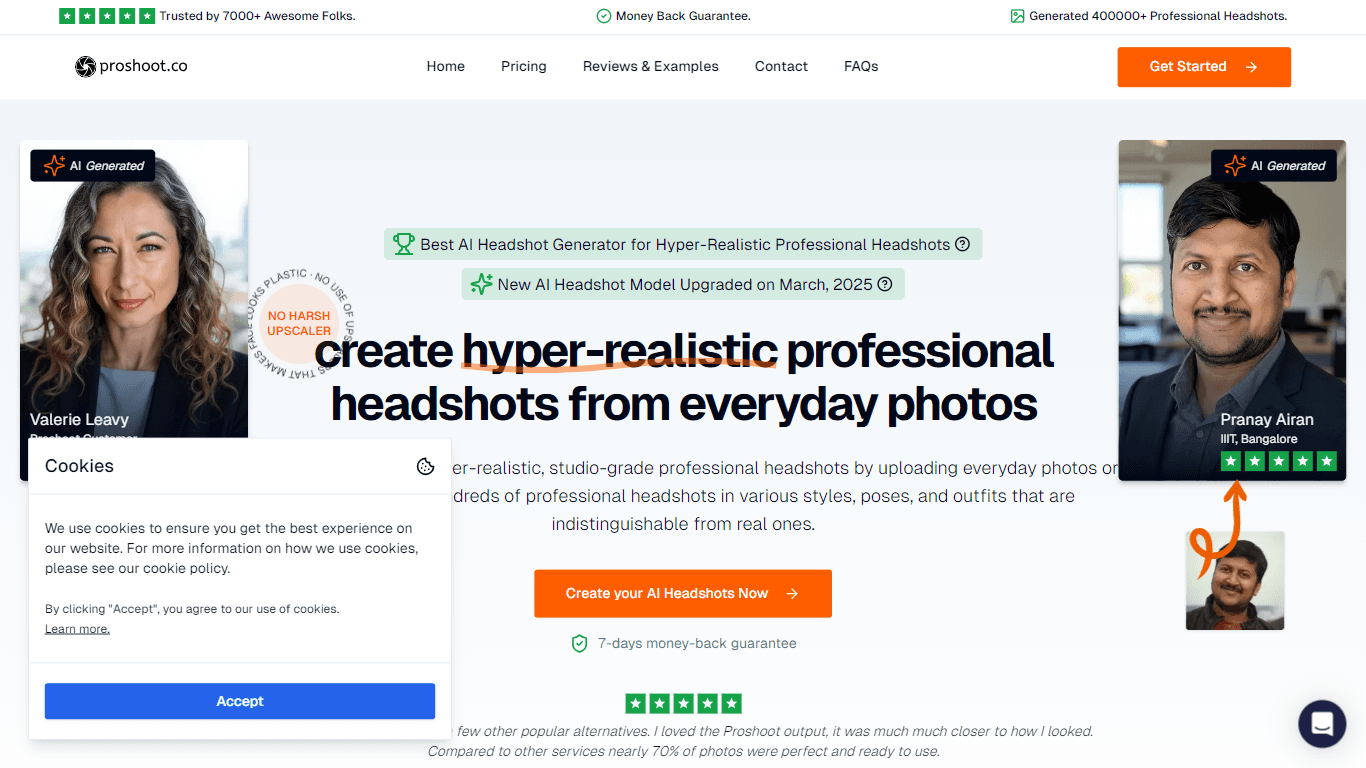
Task: Open the Home menu item
Action: coord(445,66)
